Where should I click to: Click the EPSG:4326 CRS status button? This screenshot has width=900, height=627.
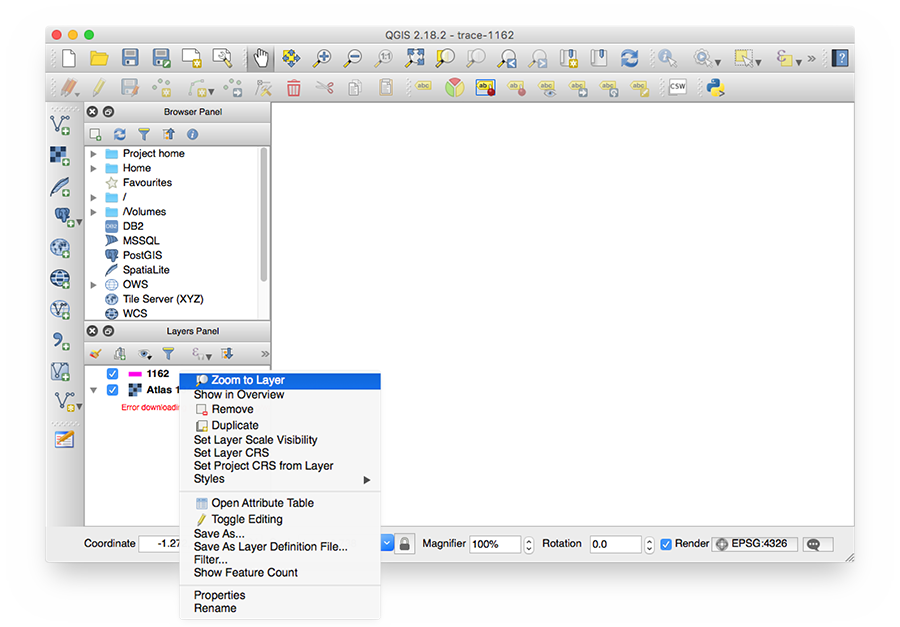pos(754,544)
